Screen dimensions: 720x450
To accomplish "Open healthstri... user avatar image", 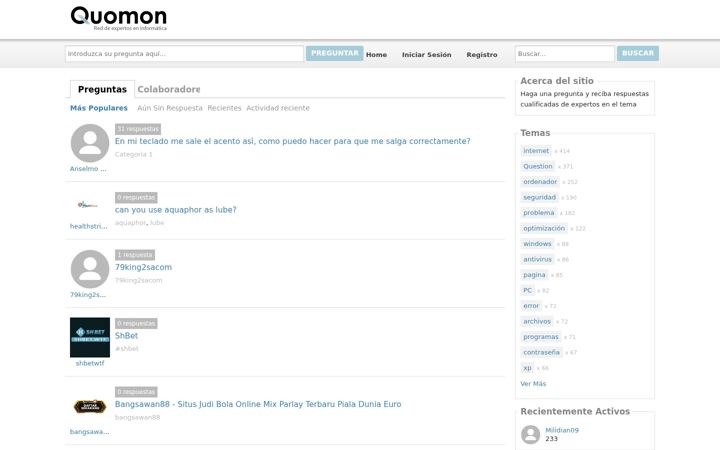I will pyautogui.click(x=88, y=204).
